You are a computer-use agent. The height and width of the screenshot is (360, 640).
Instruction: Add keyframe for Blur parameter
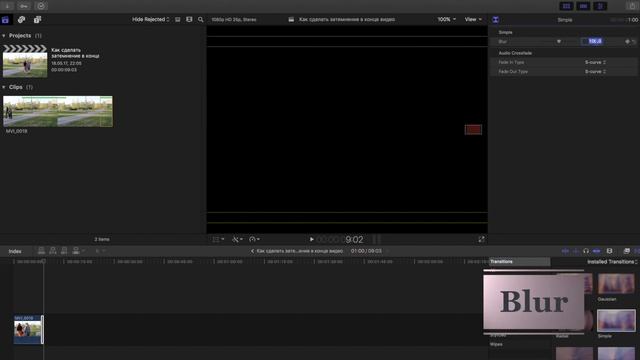coord(627,42)
